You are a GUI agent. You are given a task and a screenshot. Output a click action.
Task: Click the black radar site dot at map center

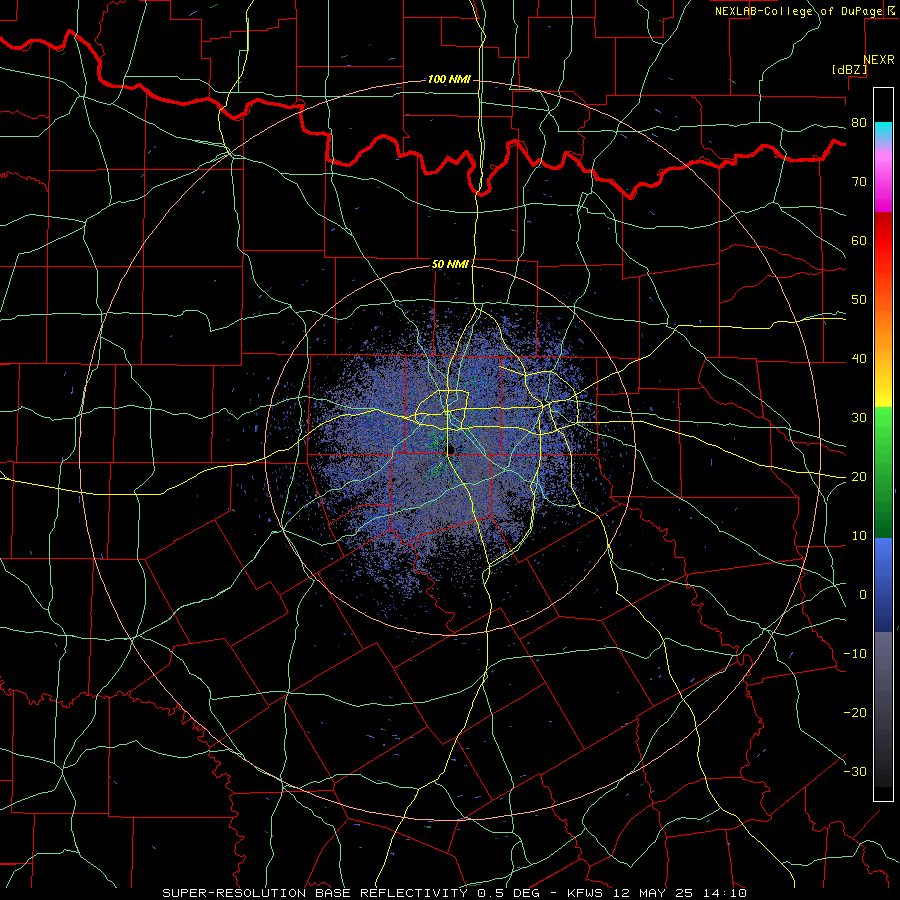451,449
